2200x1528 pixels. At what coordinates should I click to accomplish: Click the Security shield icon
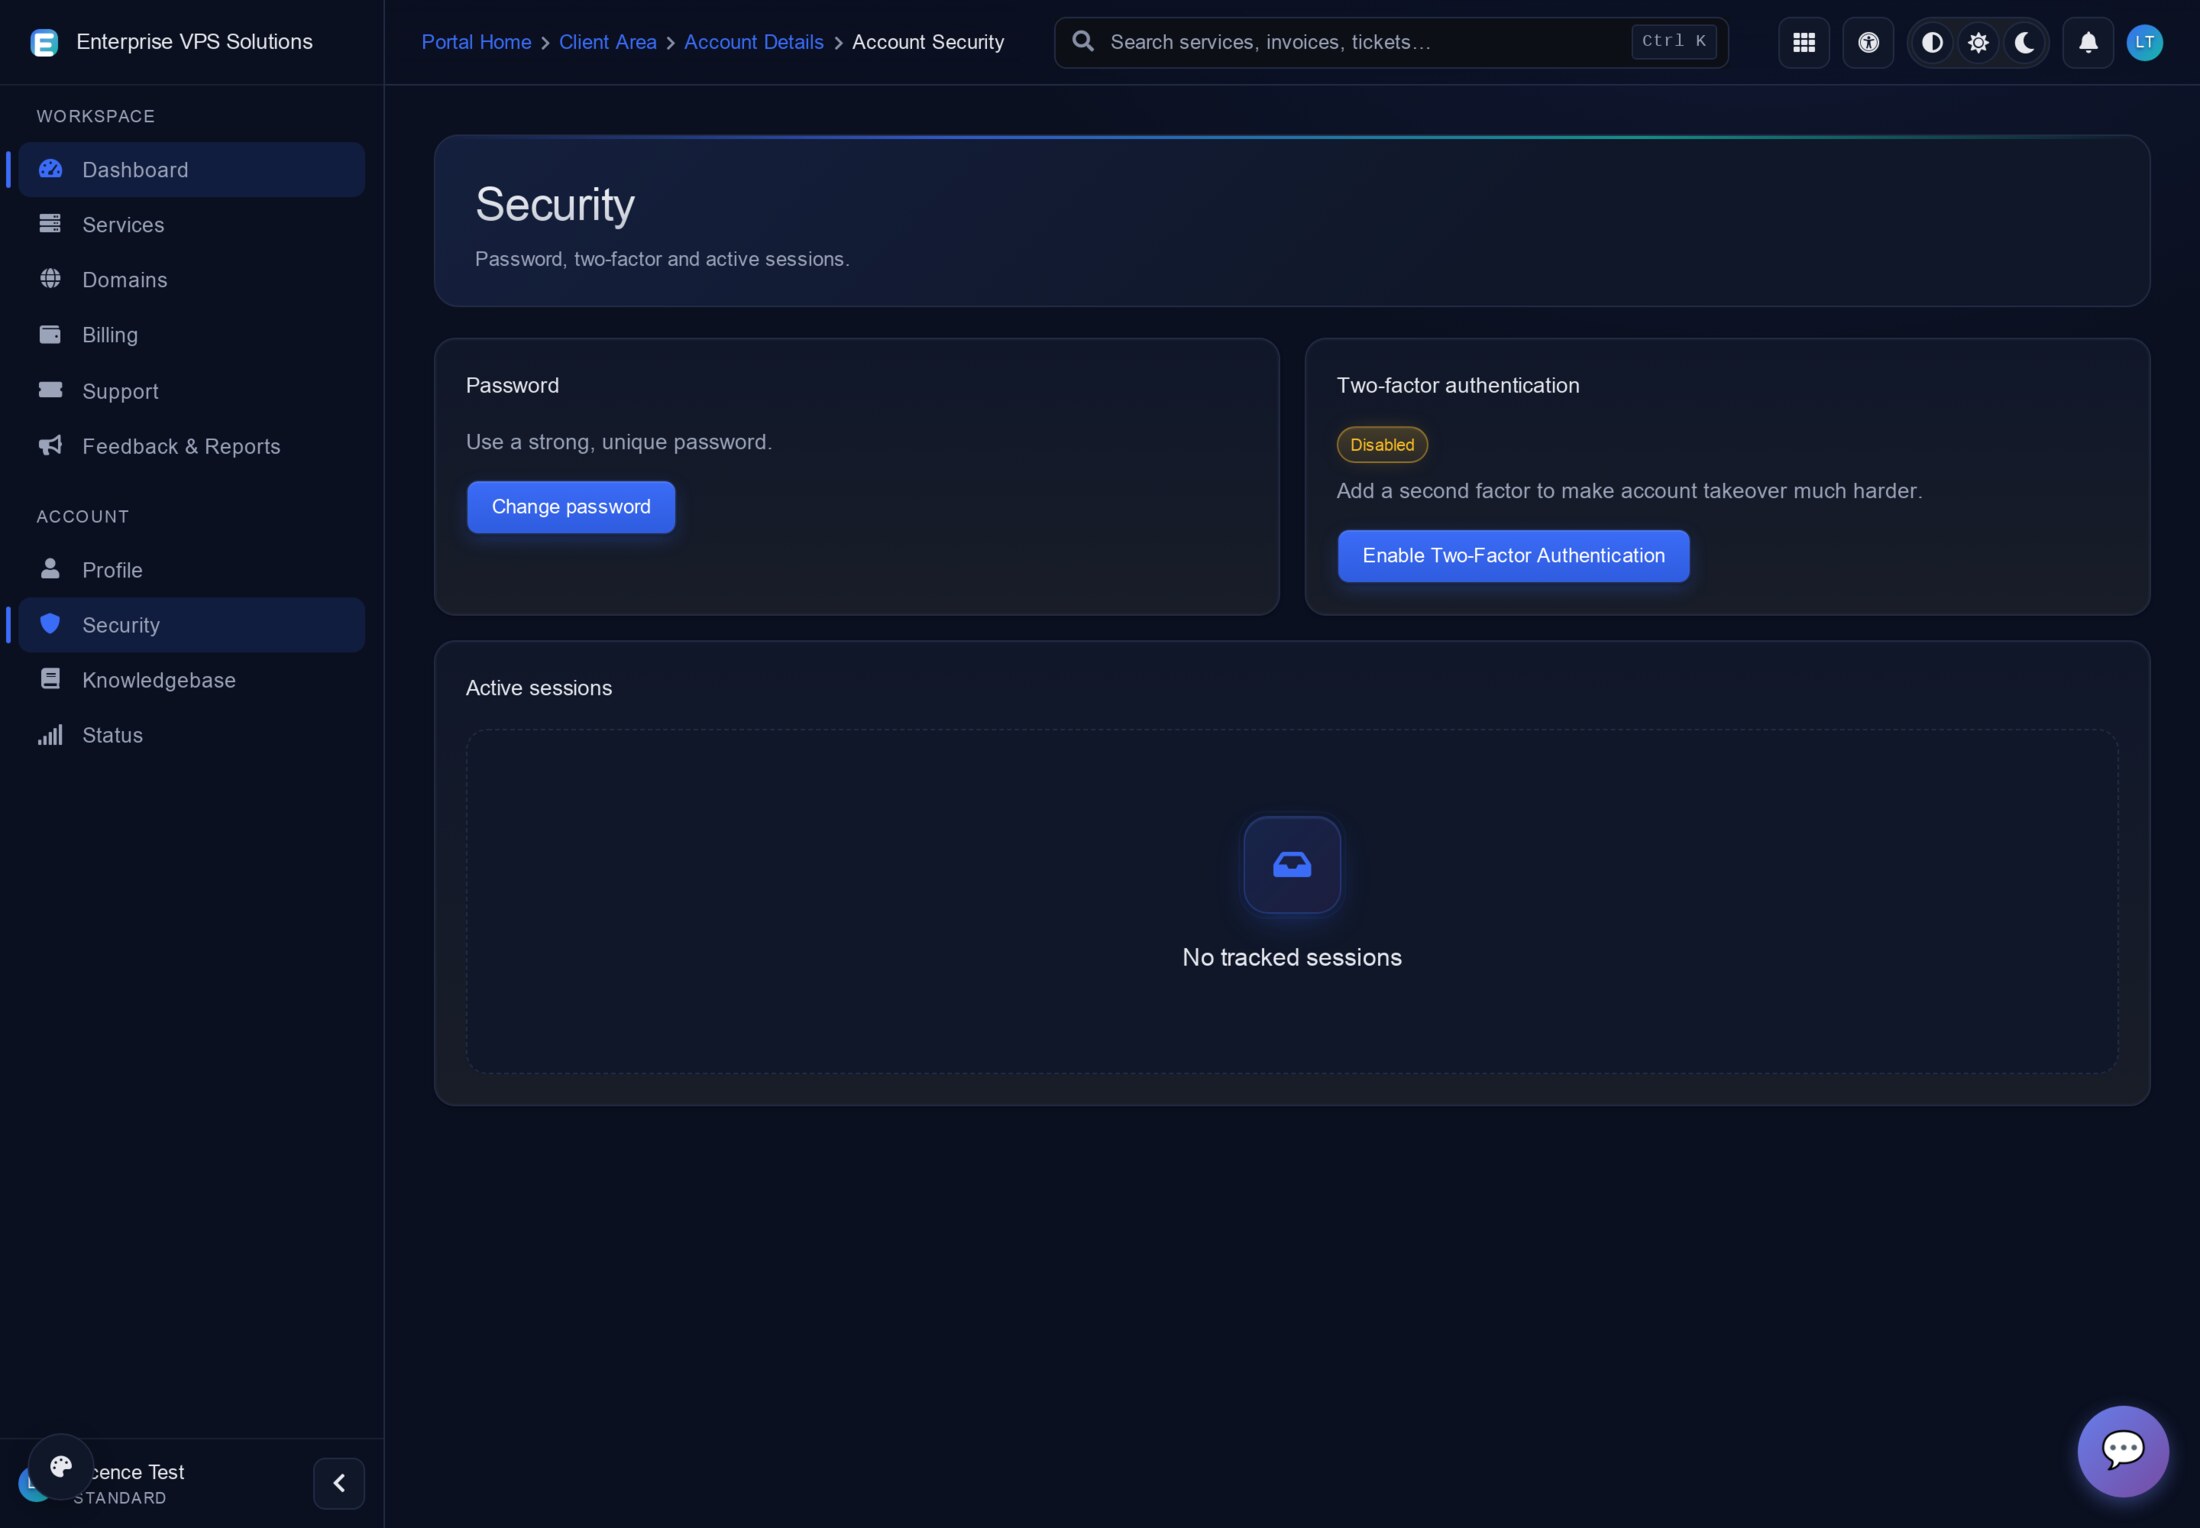[x=50, y=624]
